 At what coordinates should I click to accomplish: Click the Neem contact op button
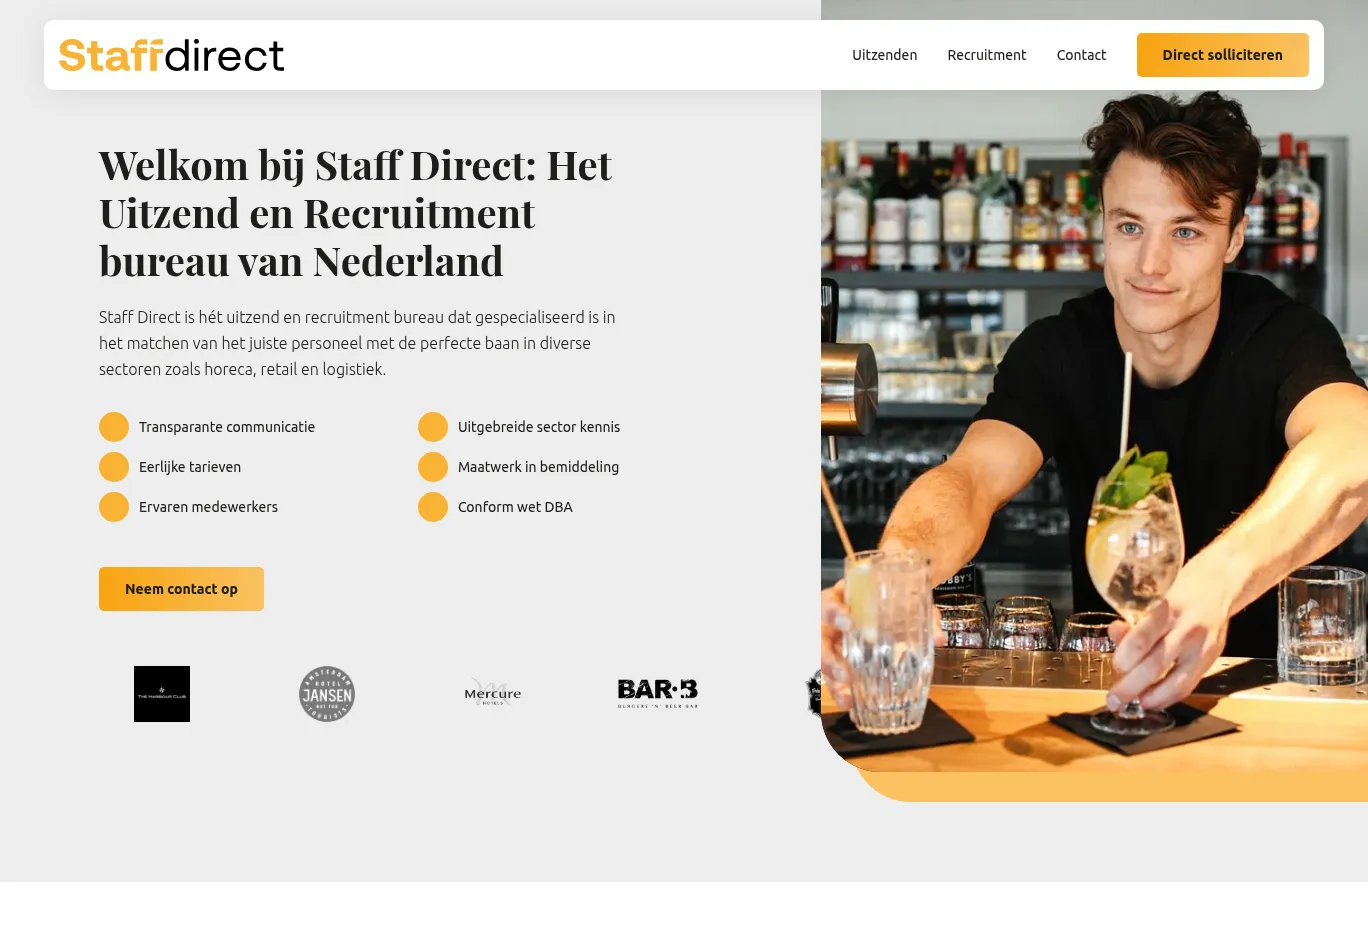181,589
